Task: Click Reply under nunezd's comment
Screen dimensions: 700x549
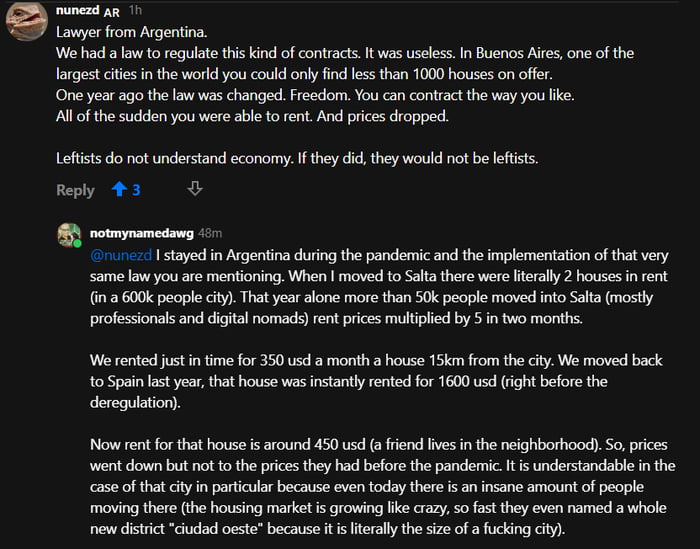Action: (75, 190)
